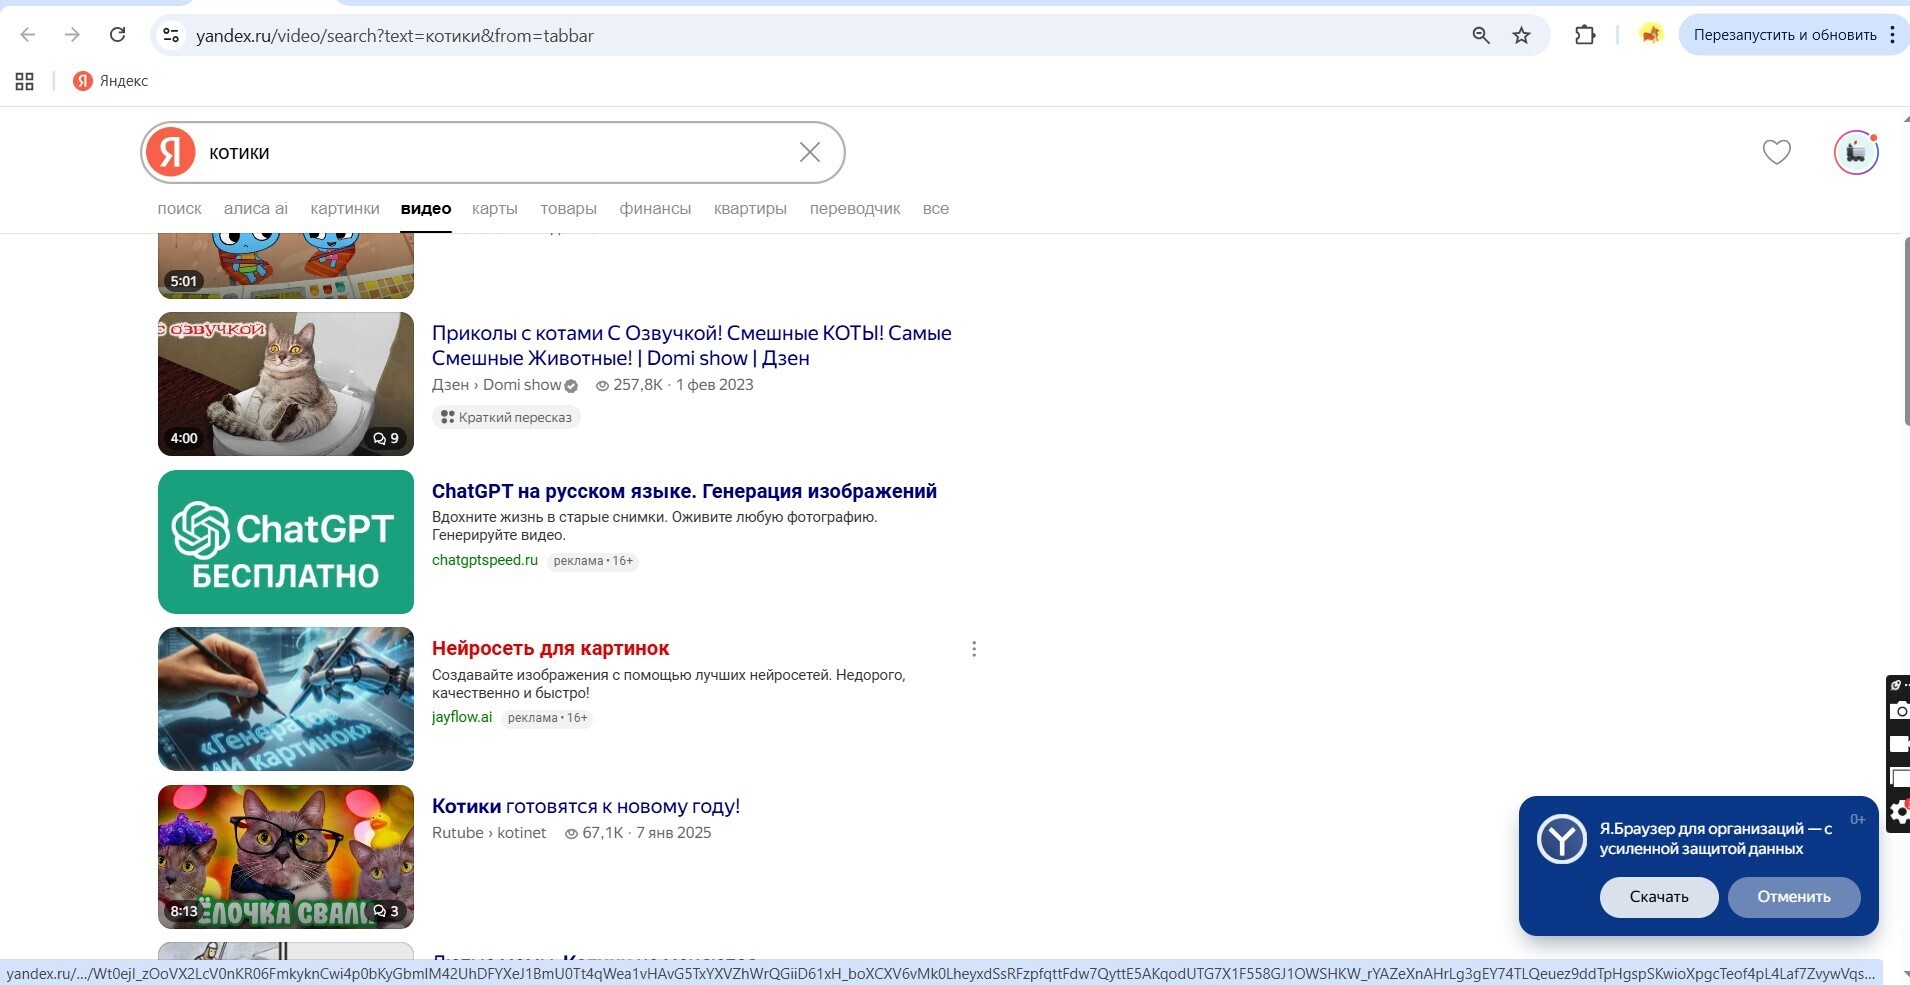Go back to the previous page

[28, 35]
